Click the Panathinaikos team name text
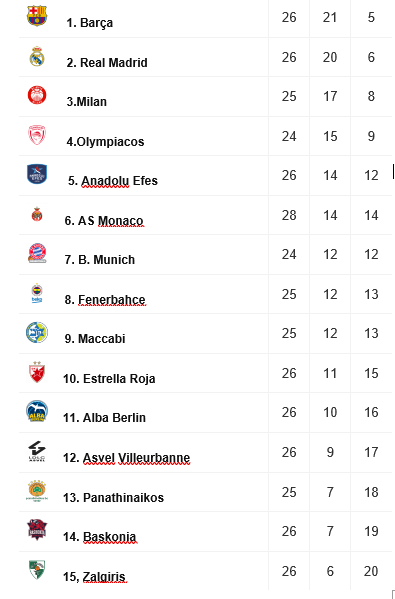The width and height of the screenshot is (395, 599). 113,497
